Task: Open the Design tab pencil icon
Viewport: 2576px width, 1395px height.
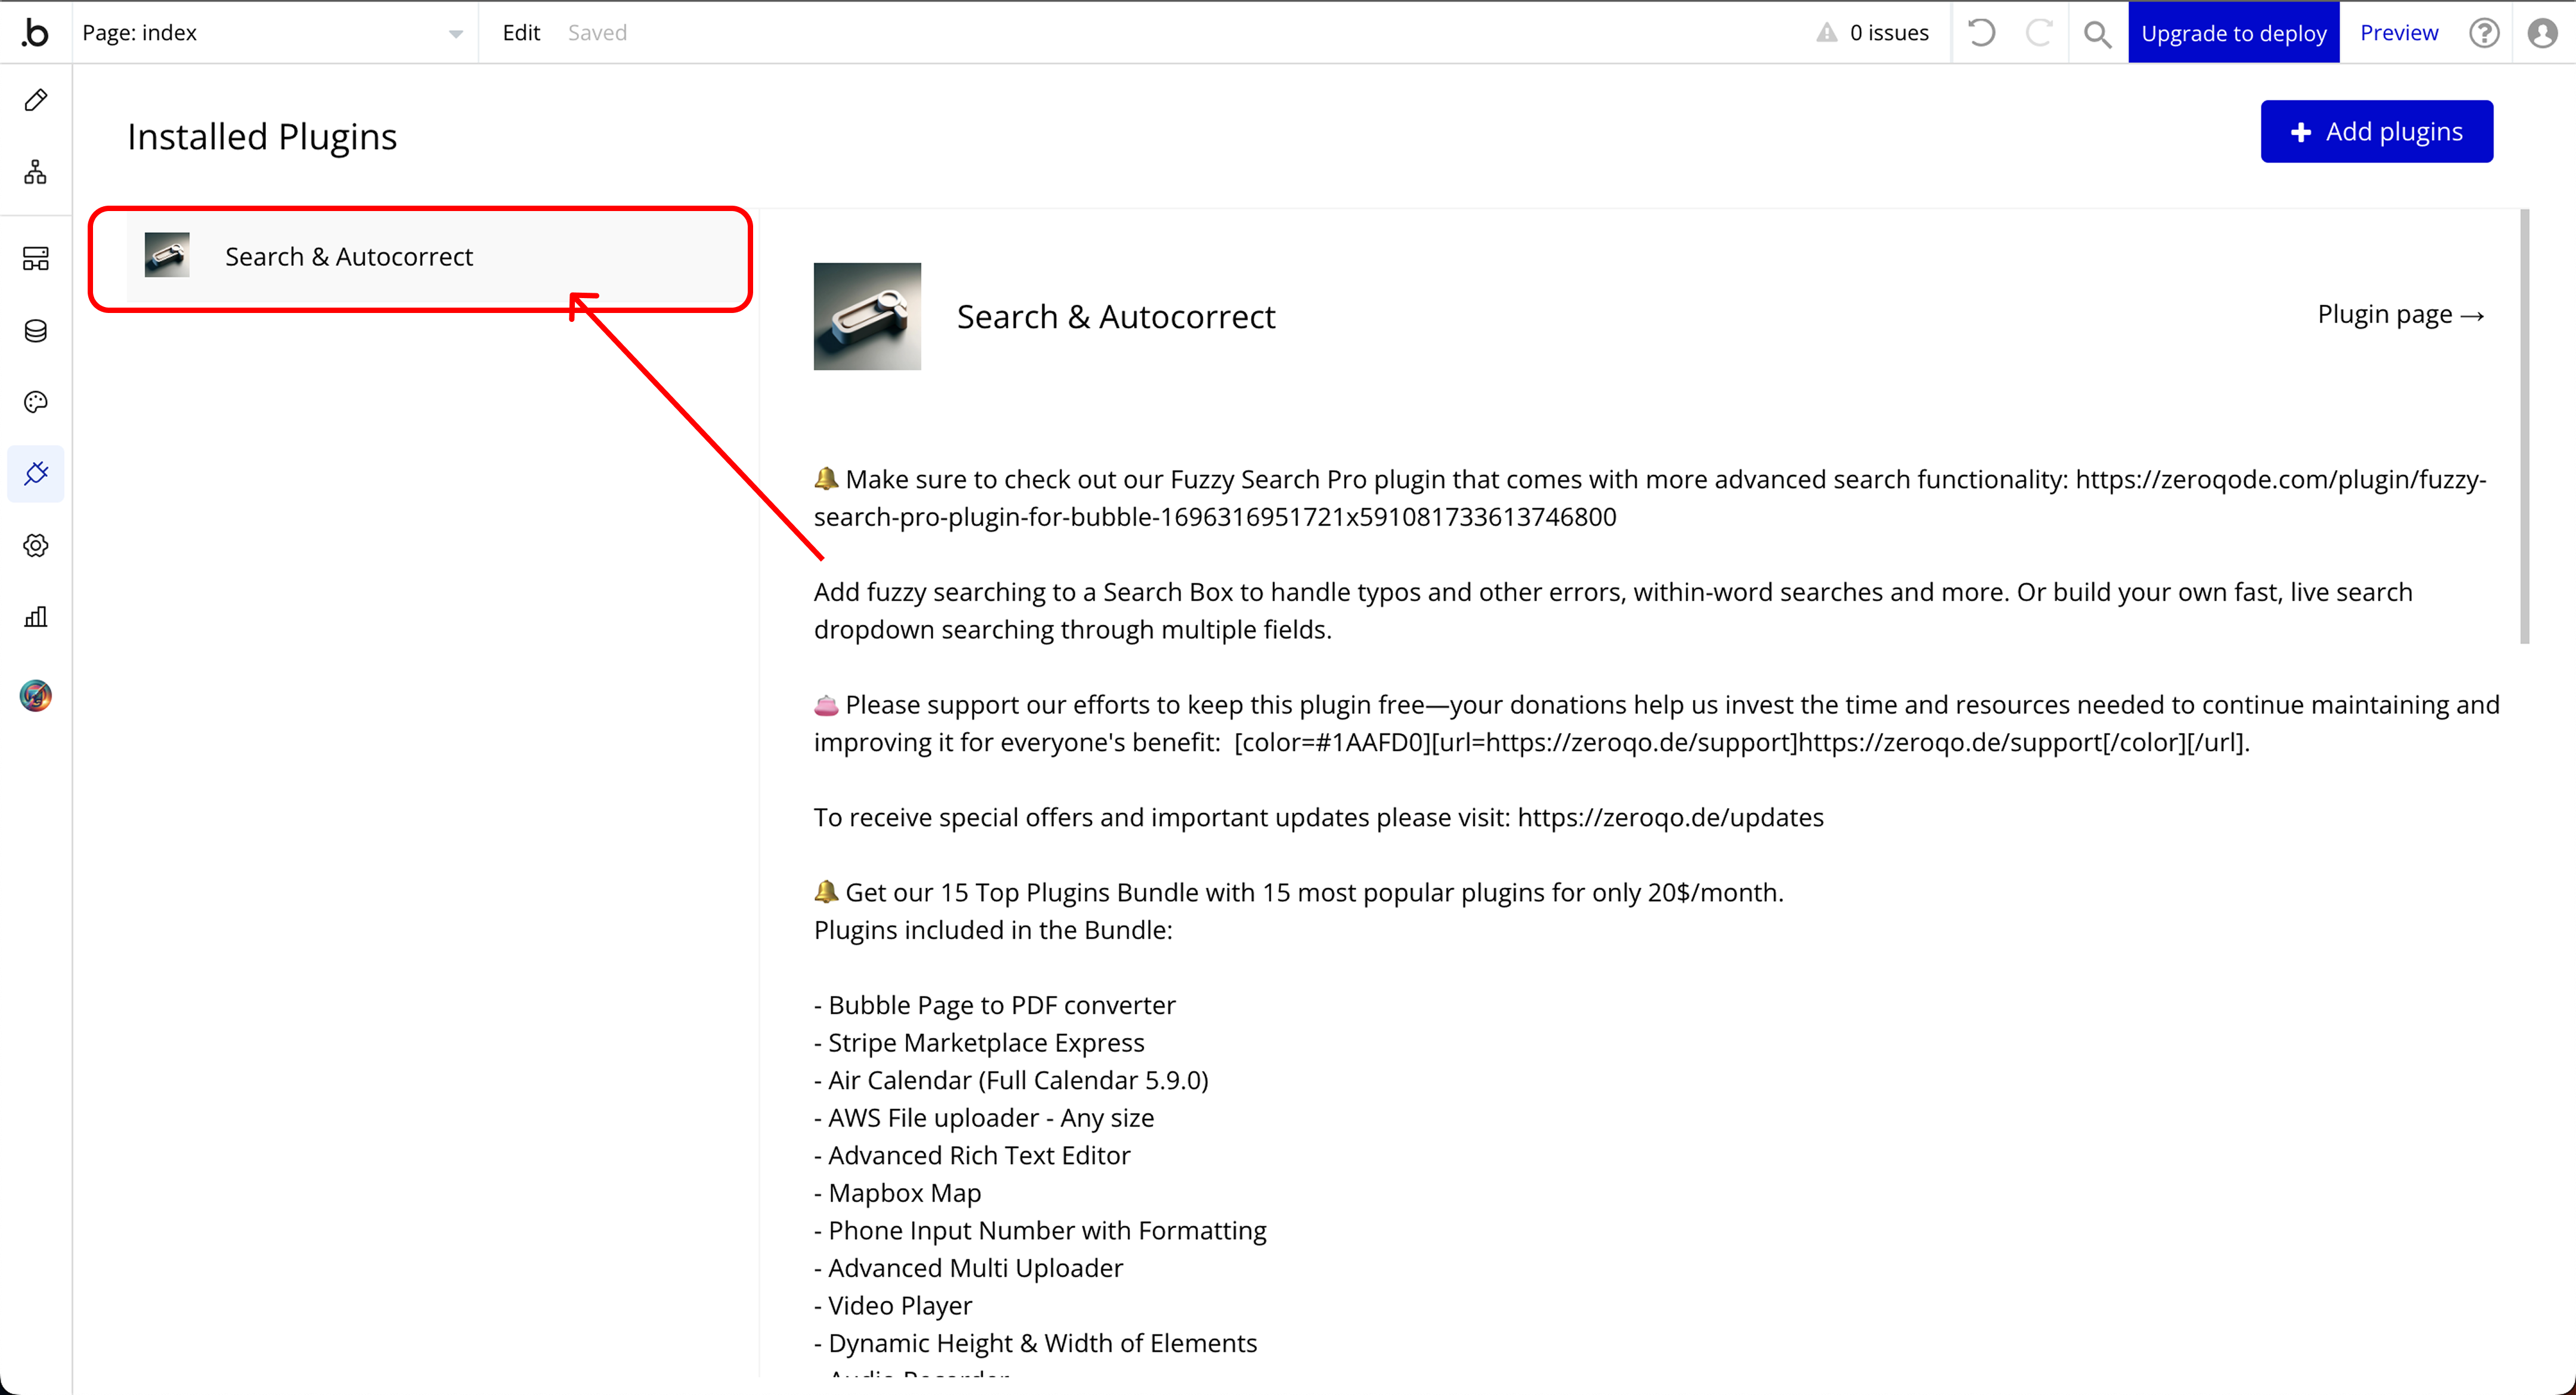Action: (36, 100)
